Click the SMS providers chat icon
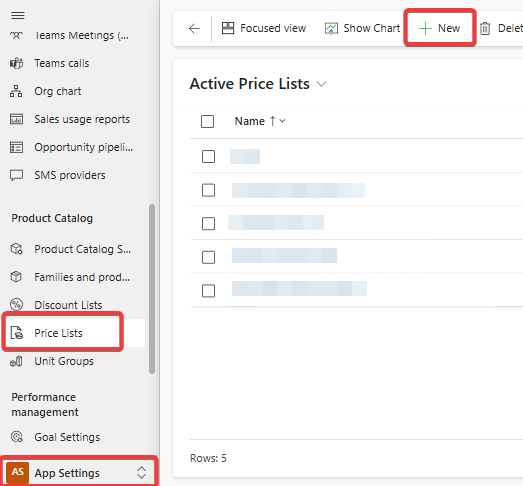Image resolution: width=523 pixels, height=486 pixels. [x=16, y=175]
